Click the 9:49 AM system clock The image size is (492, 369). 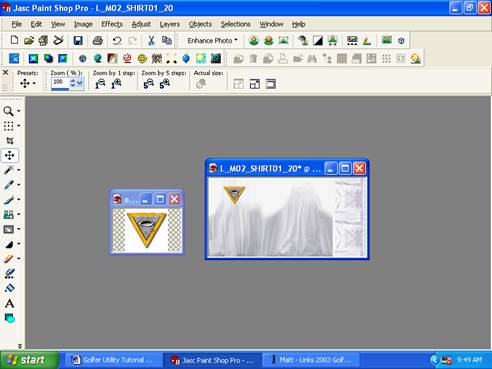pos(469,360)
